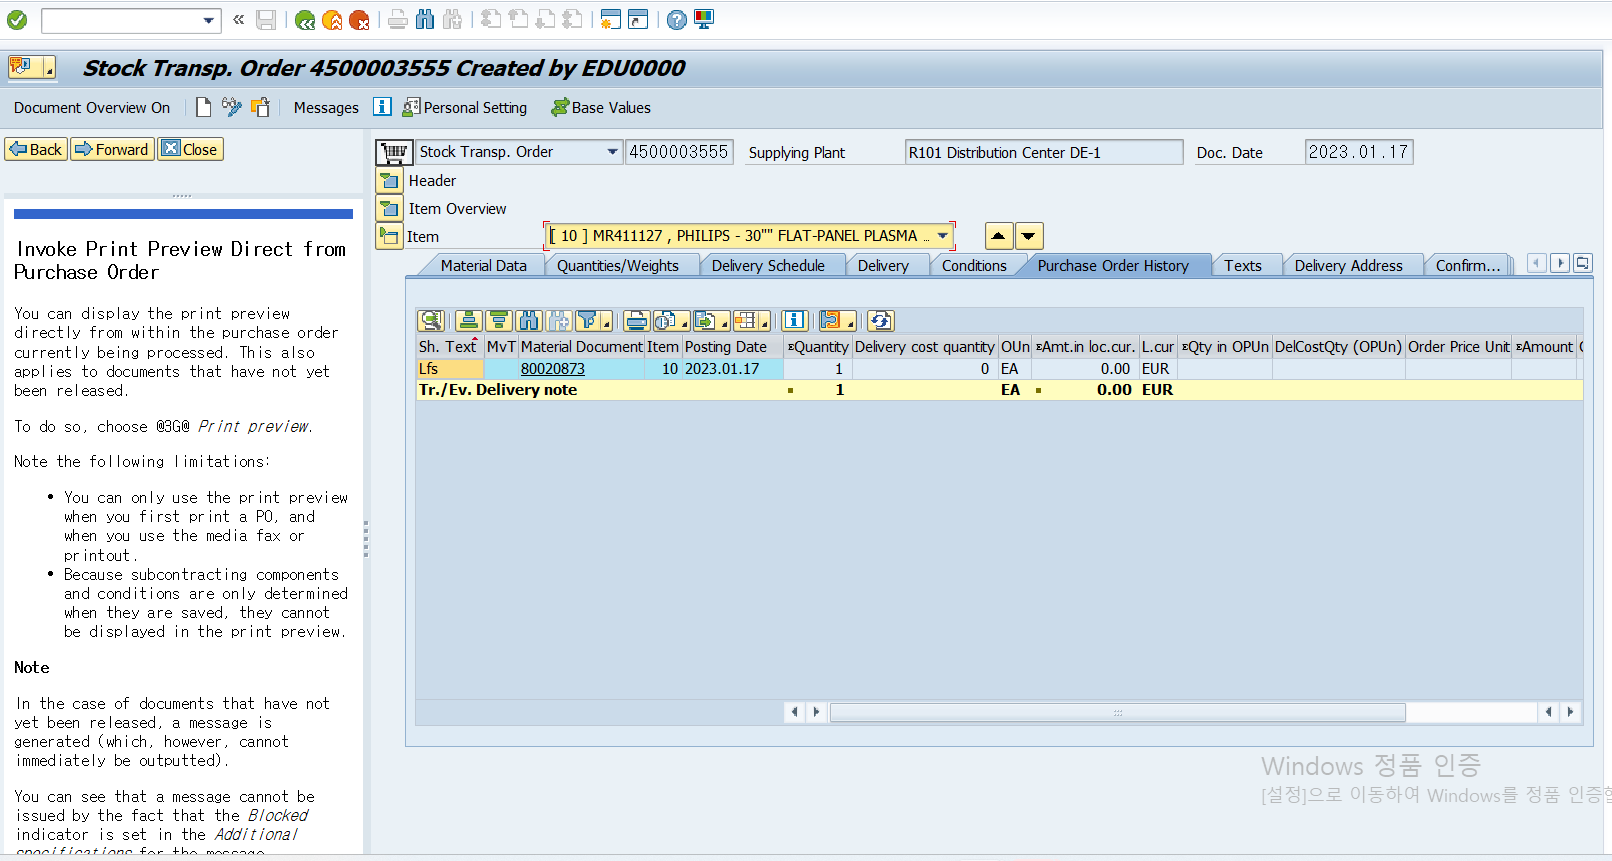Switch to the Conditions tab
This screenshot has height=861, width=1612.
tap(974, 266)
